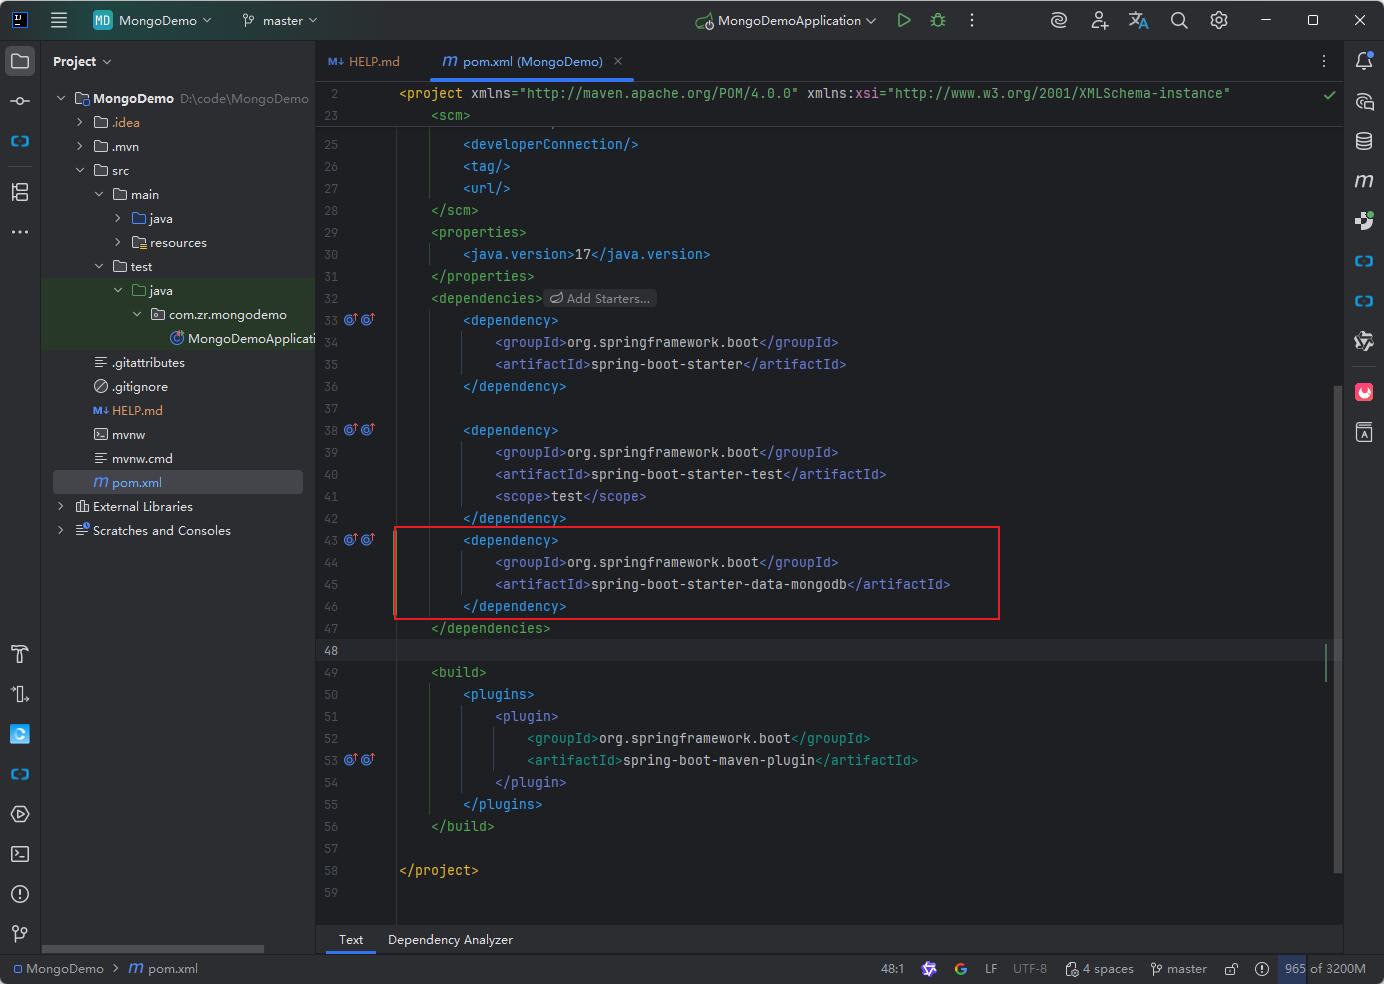This screenshot has height=984, width=1384.
Task: Open the Database tool window
Action: coord(1364,141)
